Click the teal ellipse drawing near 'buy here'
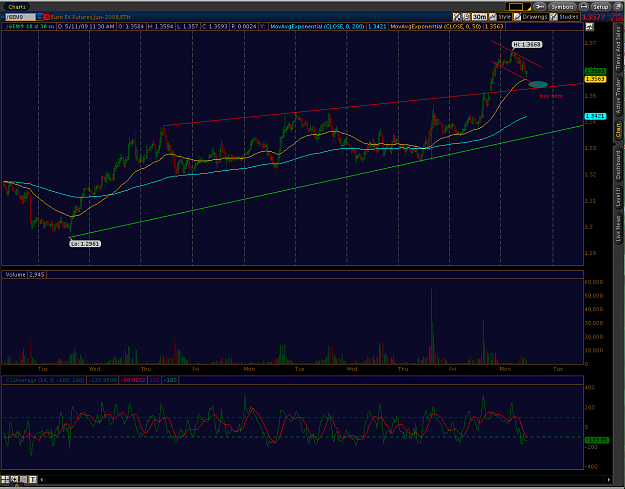The image size is (625, 489). point(538,84)
